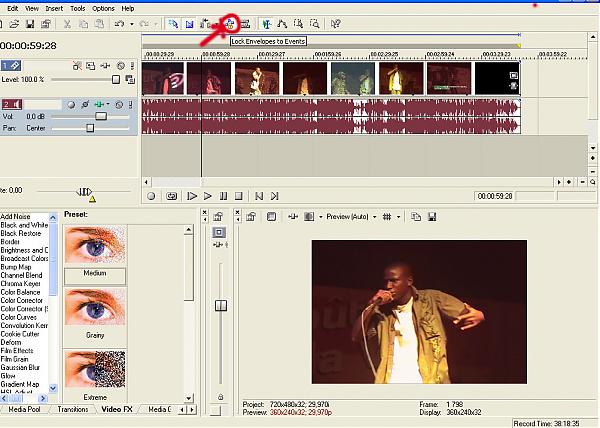Open Overlays grid dropdown arrow

[398, 217]
